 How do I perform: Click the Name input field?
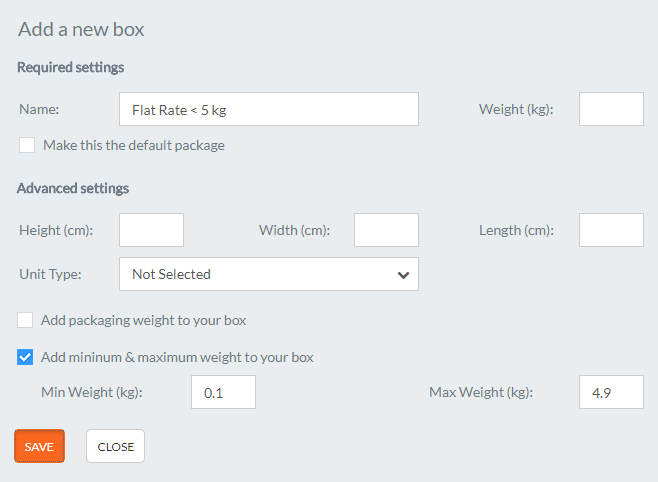(x=269, y=109)
